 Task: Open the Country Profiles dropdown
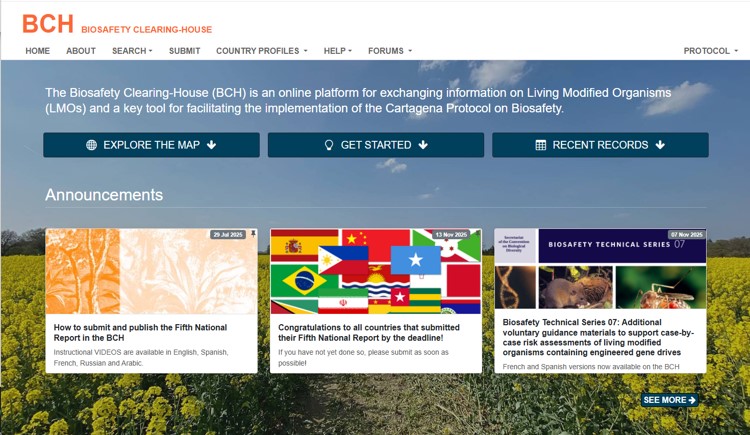261,51
